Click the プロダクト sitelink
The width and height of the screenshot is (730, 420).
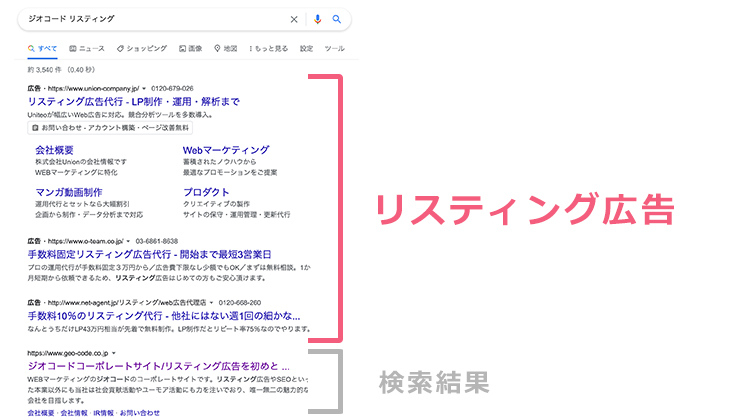207,192
